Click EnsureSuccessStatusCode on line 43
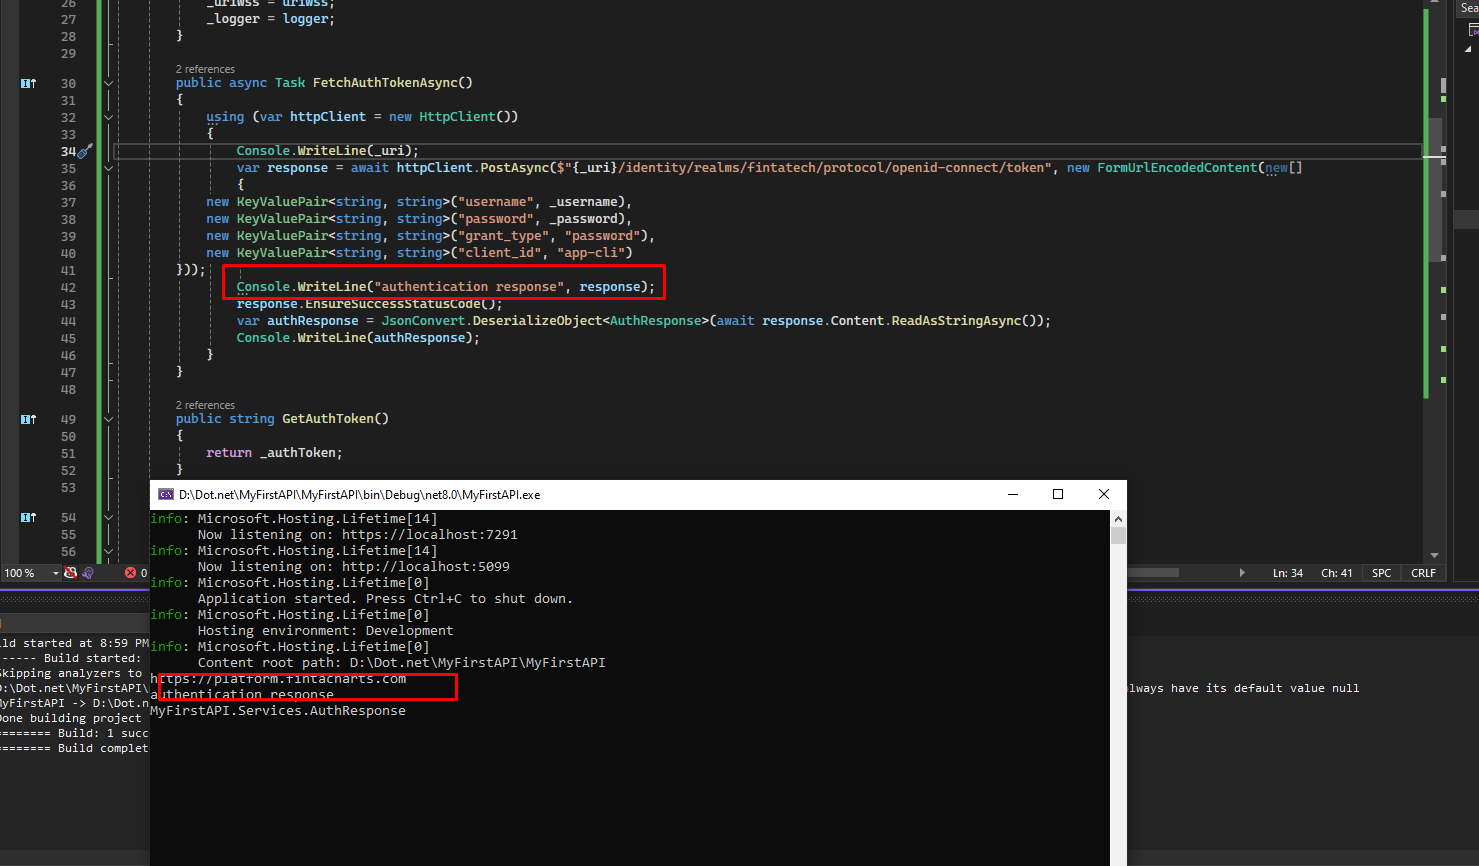 pyautogui.click(x=393, y=304)
